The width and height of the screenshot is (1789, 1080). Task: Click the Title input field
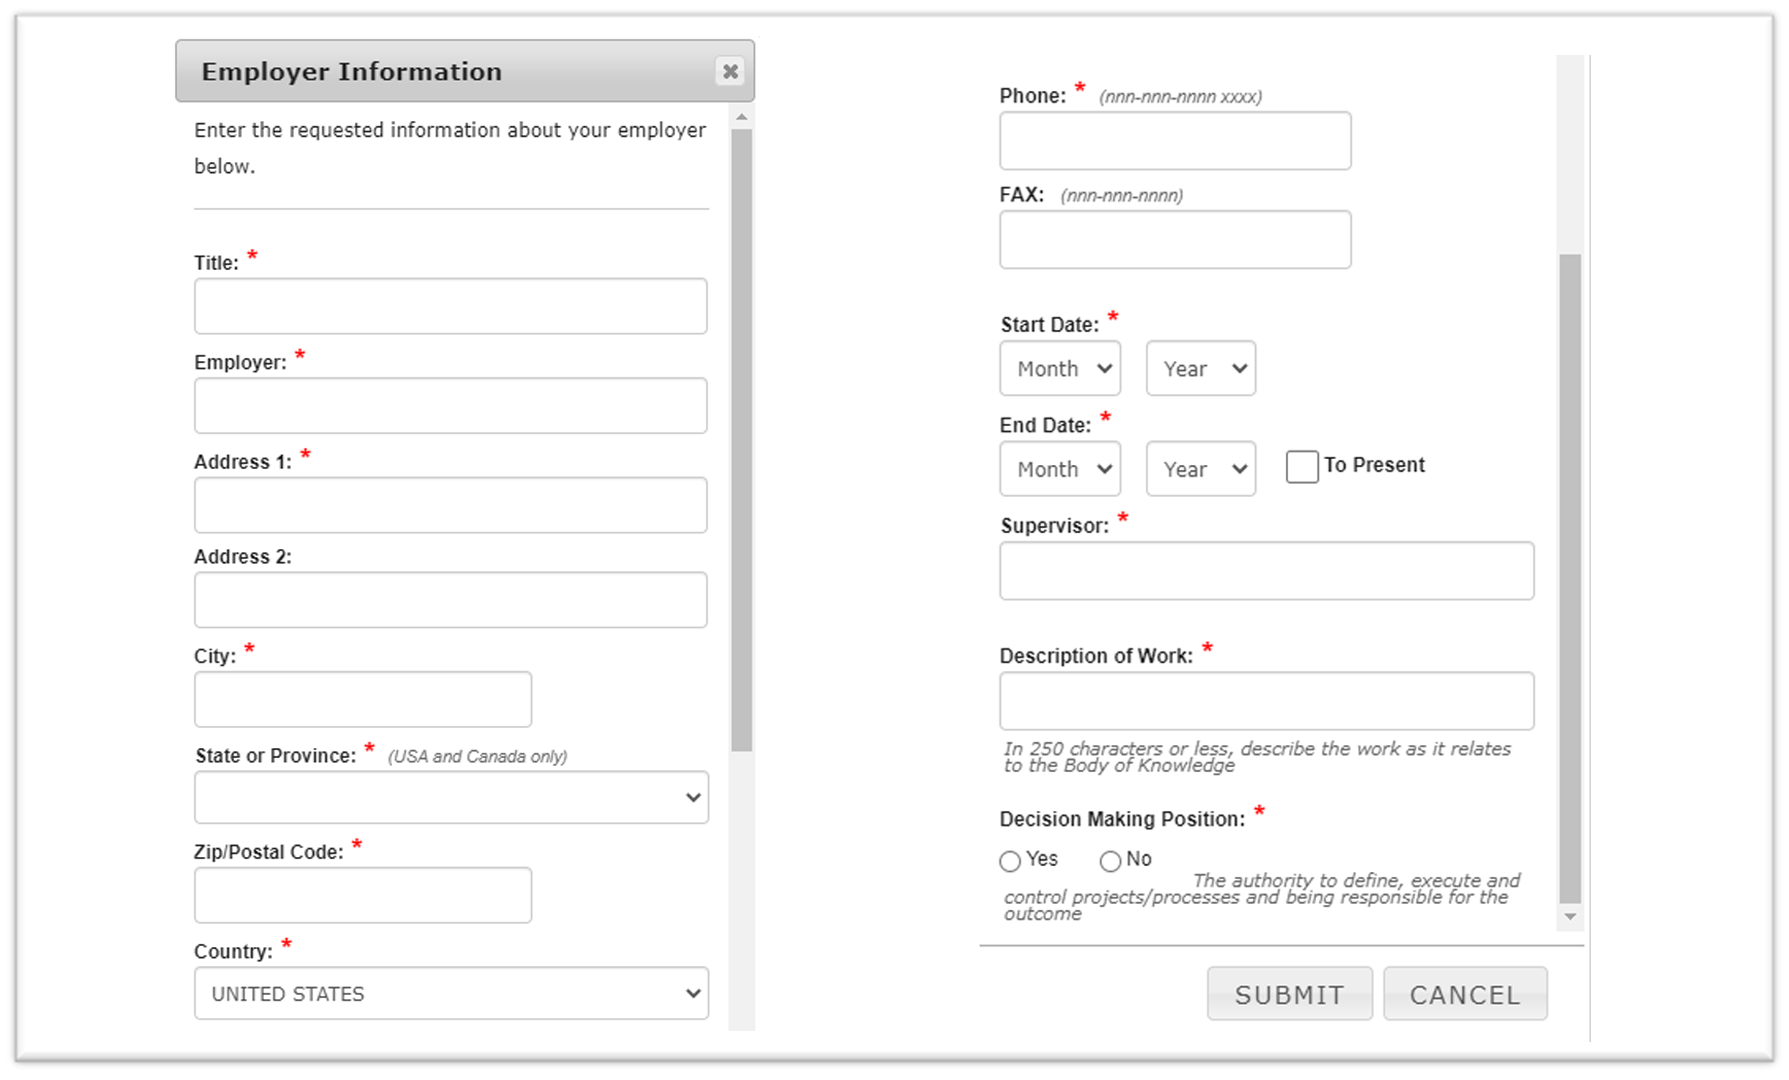click(x=451, y=306)
